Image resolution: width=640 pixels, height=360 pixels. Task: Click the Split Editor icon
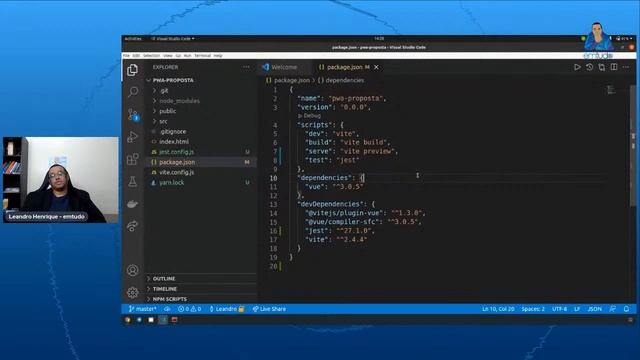[x=614, y=67]
